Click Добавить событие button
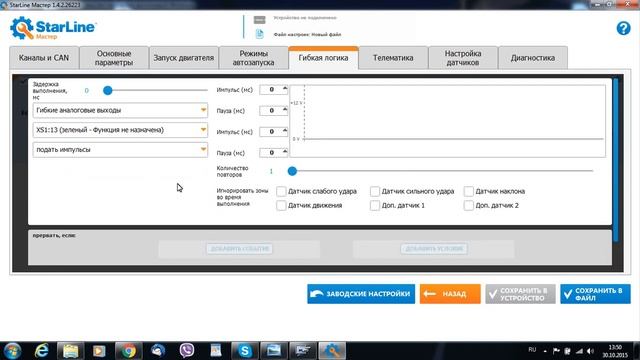 coord(239,249)
